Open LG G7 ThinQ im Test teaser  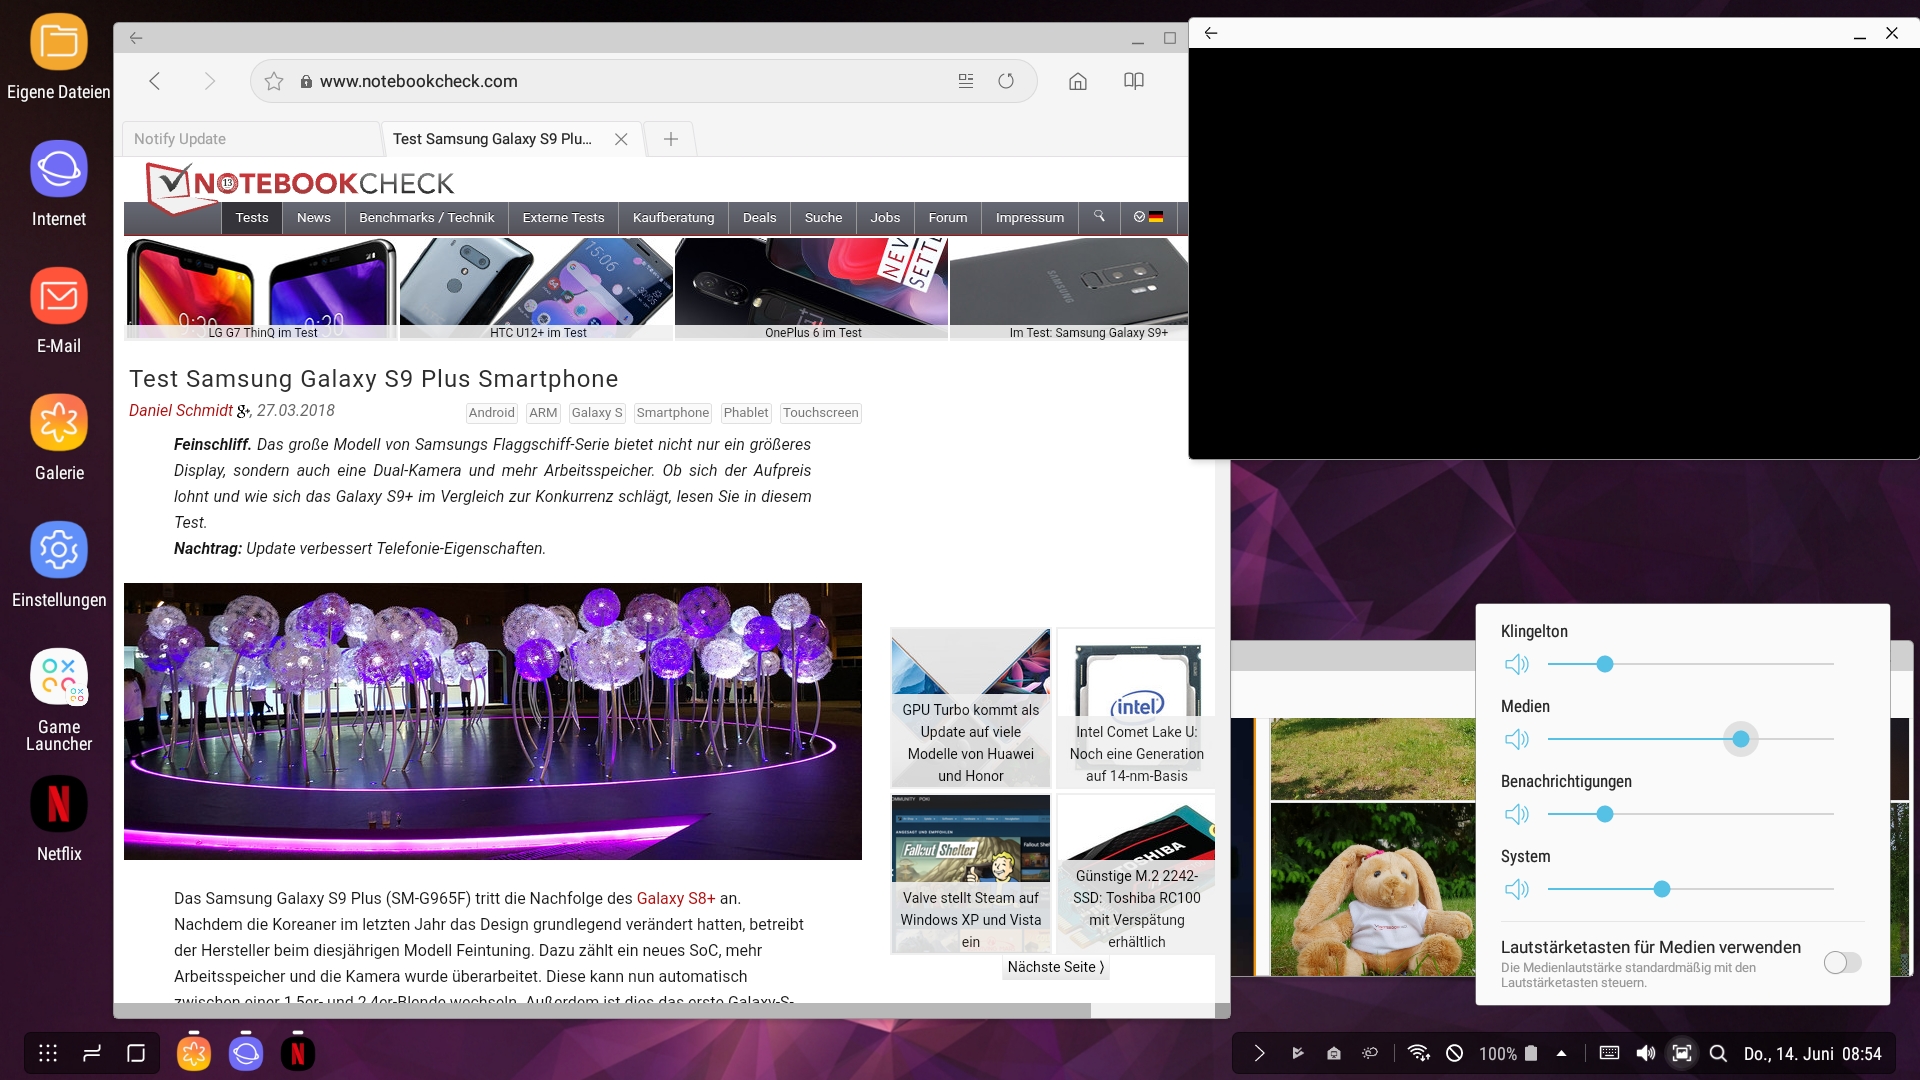tap(262, 289)
